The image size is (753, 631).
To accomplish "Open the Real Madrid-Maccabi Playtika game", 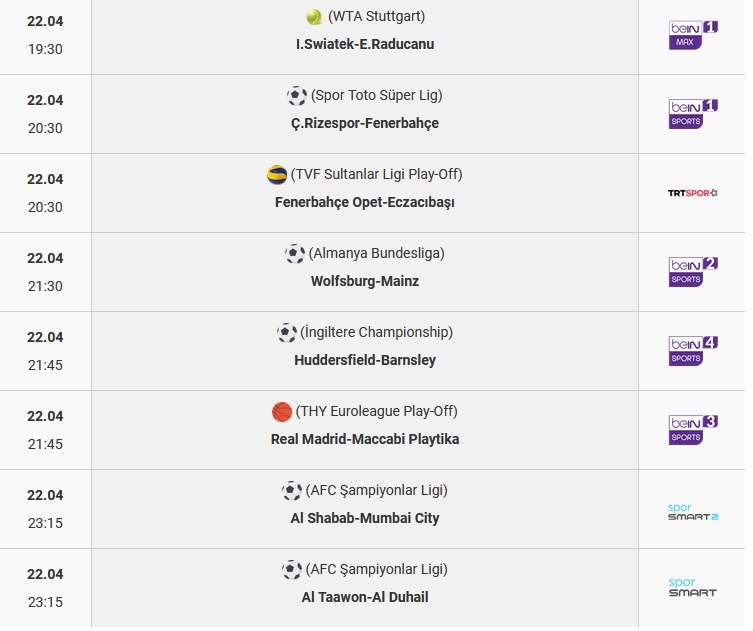I will click(365, 439).
